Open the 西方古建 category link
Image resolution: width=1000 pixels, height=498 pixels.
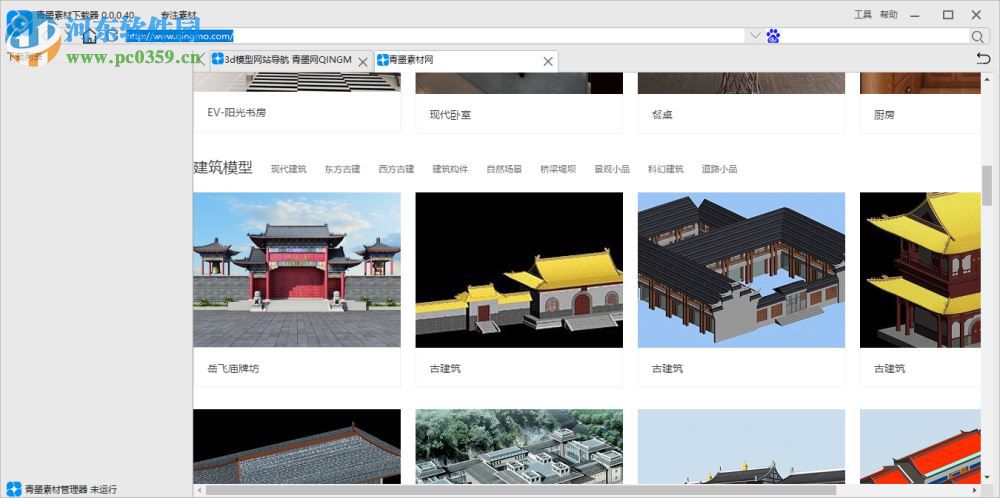click(x=396, y=169)
